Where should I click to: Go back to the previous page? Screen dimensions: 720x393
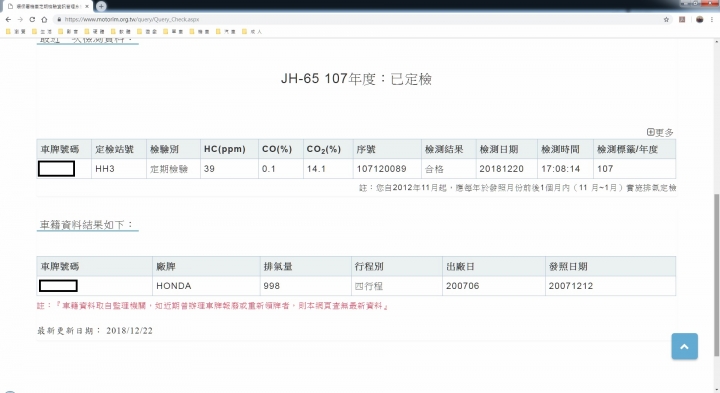(x=8, y=20)
